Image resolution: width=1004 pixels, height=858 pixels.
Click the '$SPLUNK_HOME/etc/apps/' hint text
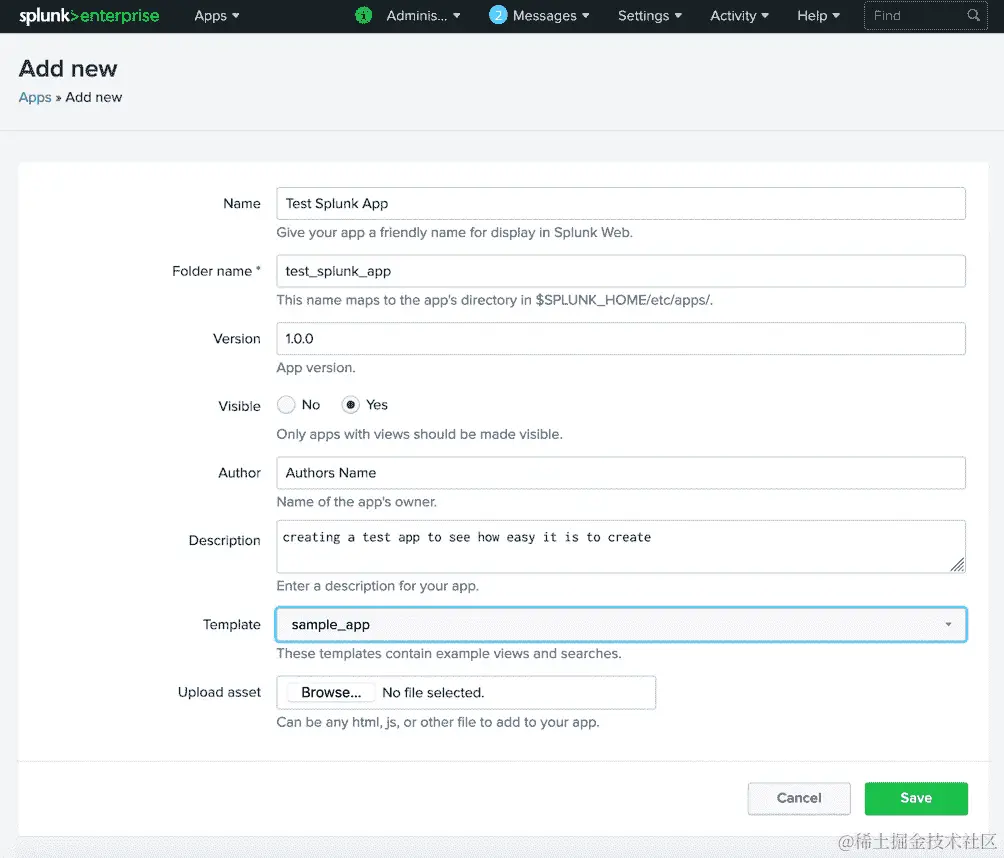[x=624, y=300]
